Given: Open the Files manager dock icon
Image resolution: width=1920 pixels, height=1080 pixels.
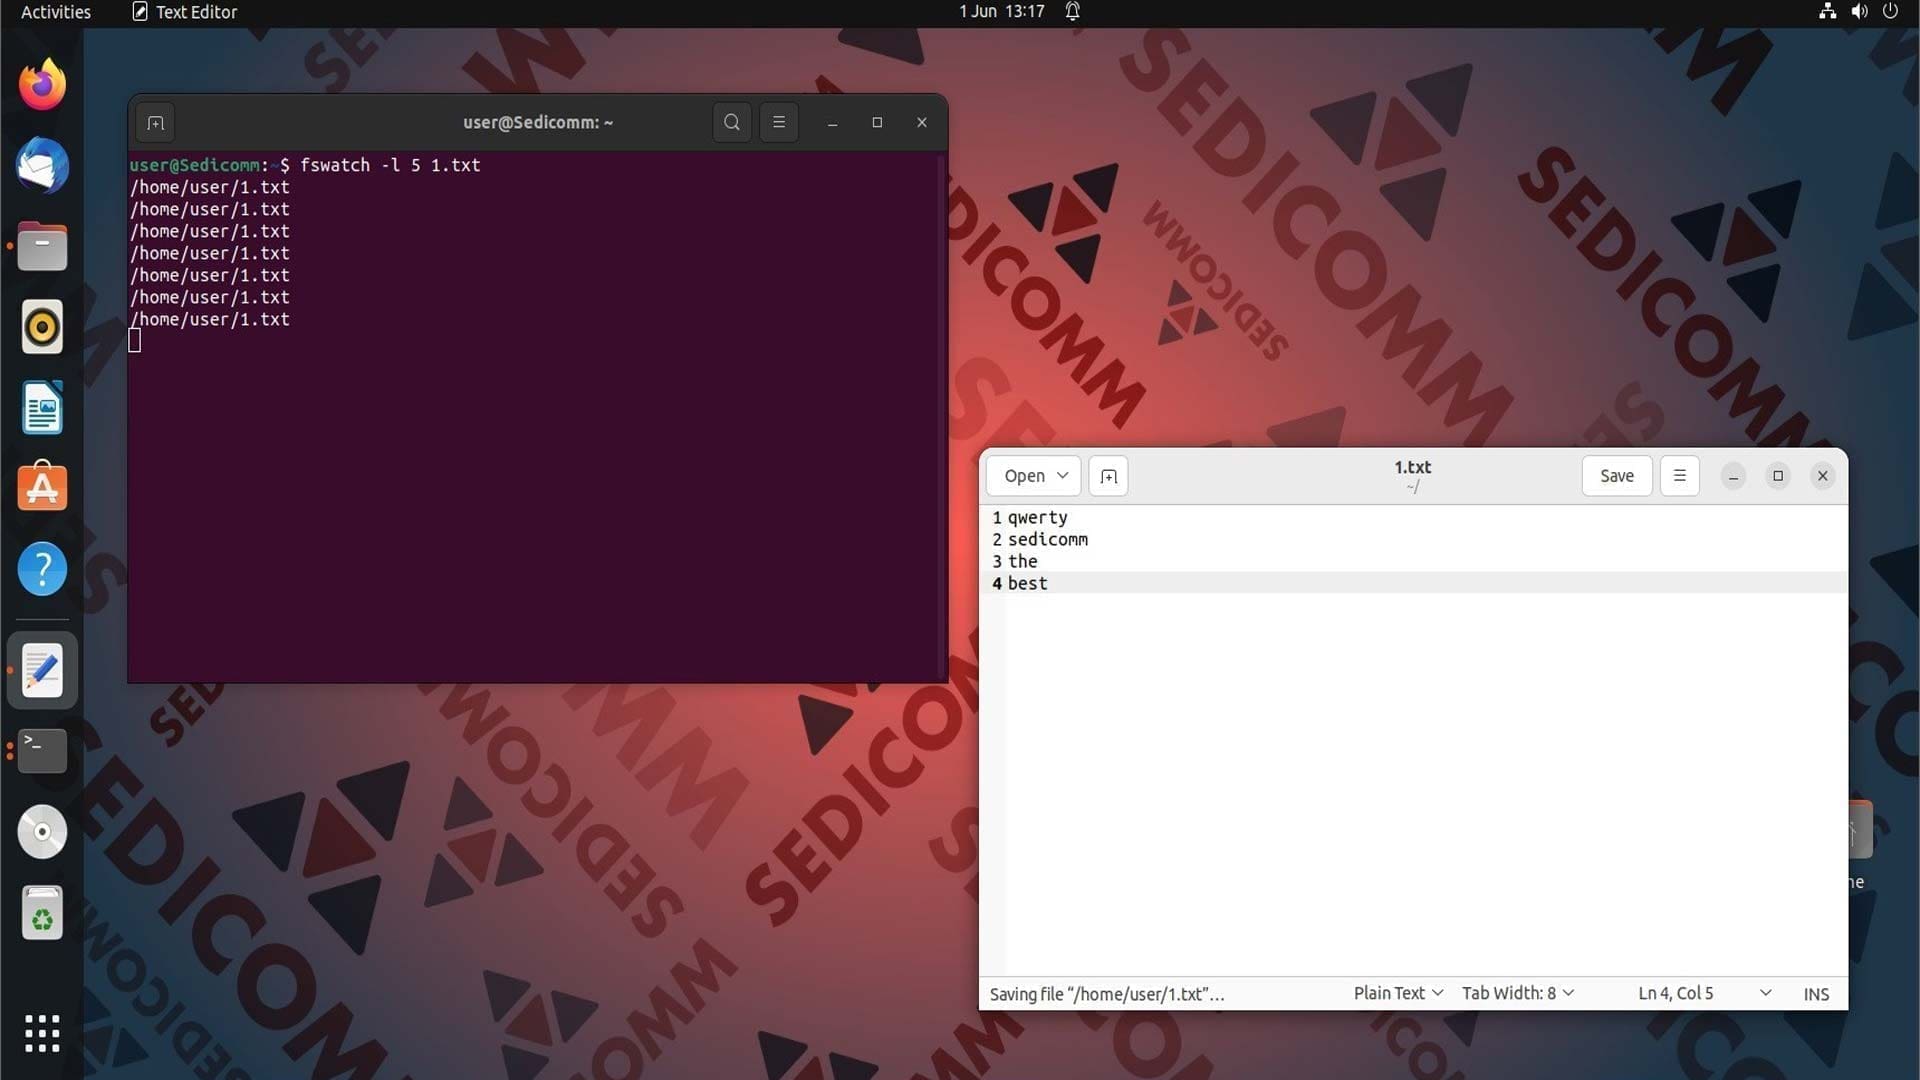Looking at the screenshot, I should point(42,246).
